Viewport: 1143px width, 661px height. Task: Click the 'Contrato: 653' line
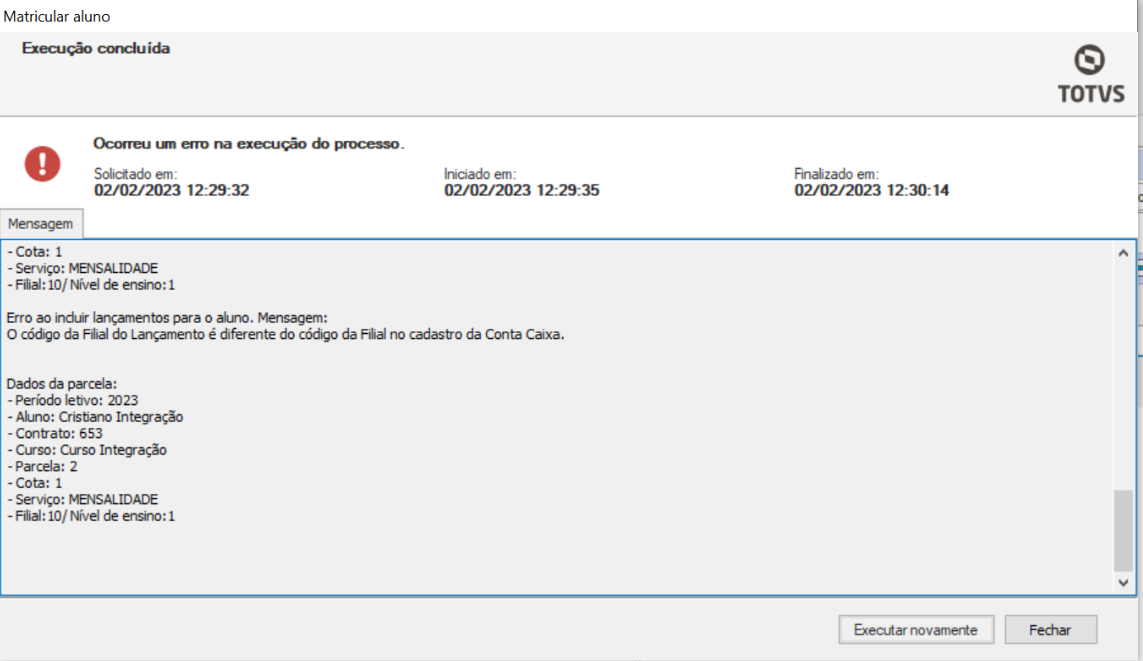click(x=55, y=434)
